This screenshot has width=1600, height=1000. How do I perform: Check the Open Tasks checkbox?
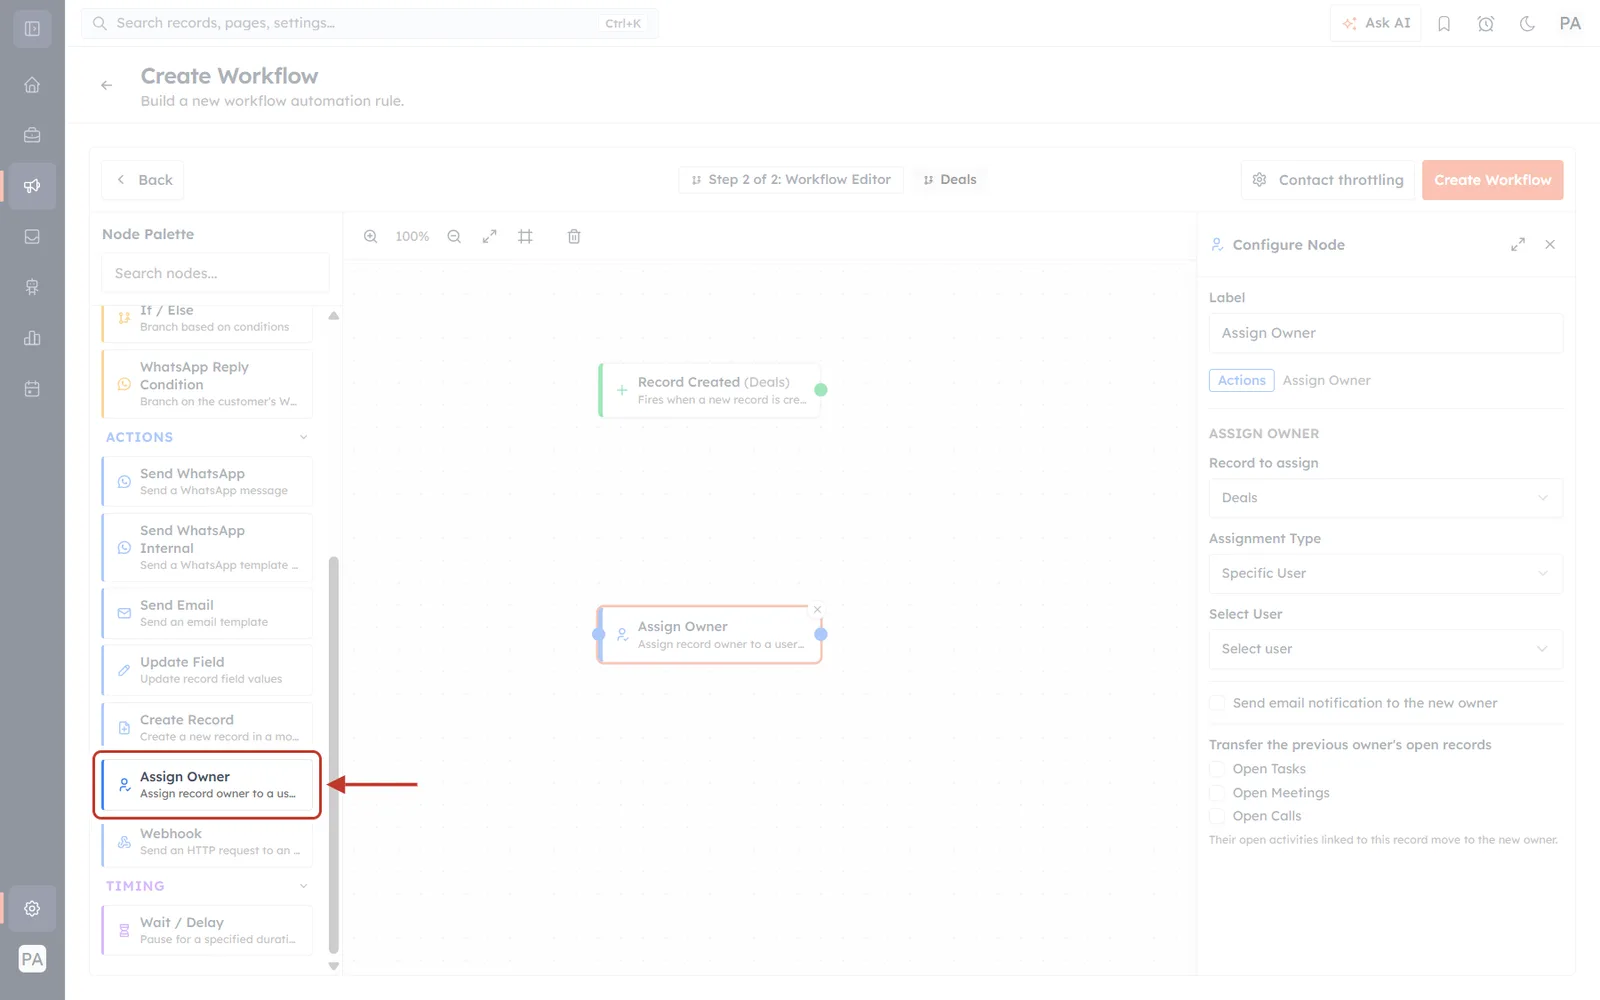pos(1217,769)
